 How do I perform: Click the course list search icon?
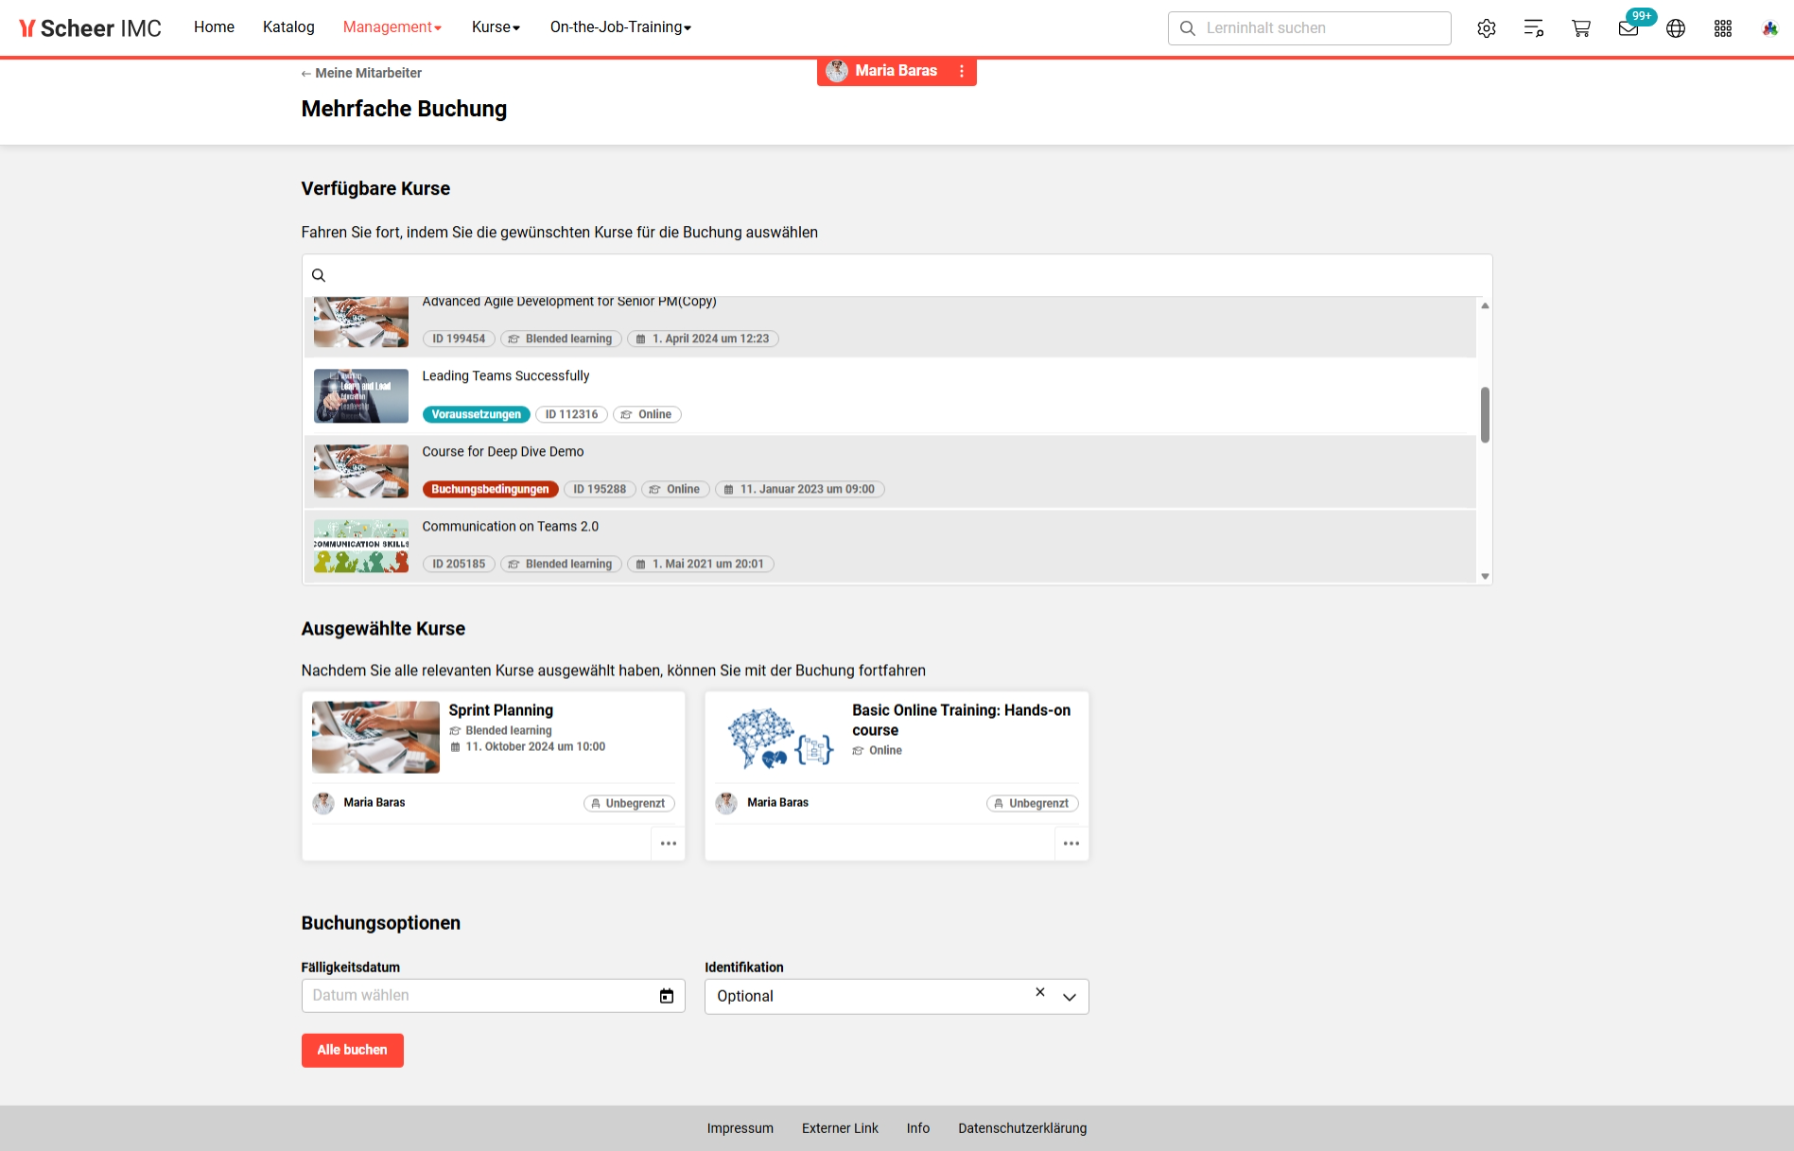coord(319,275)
